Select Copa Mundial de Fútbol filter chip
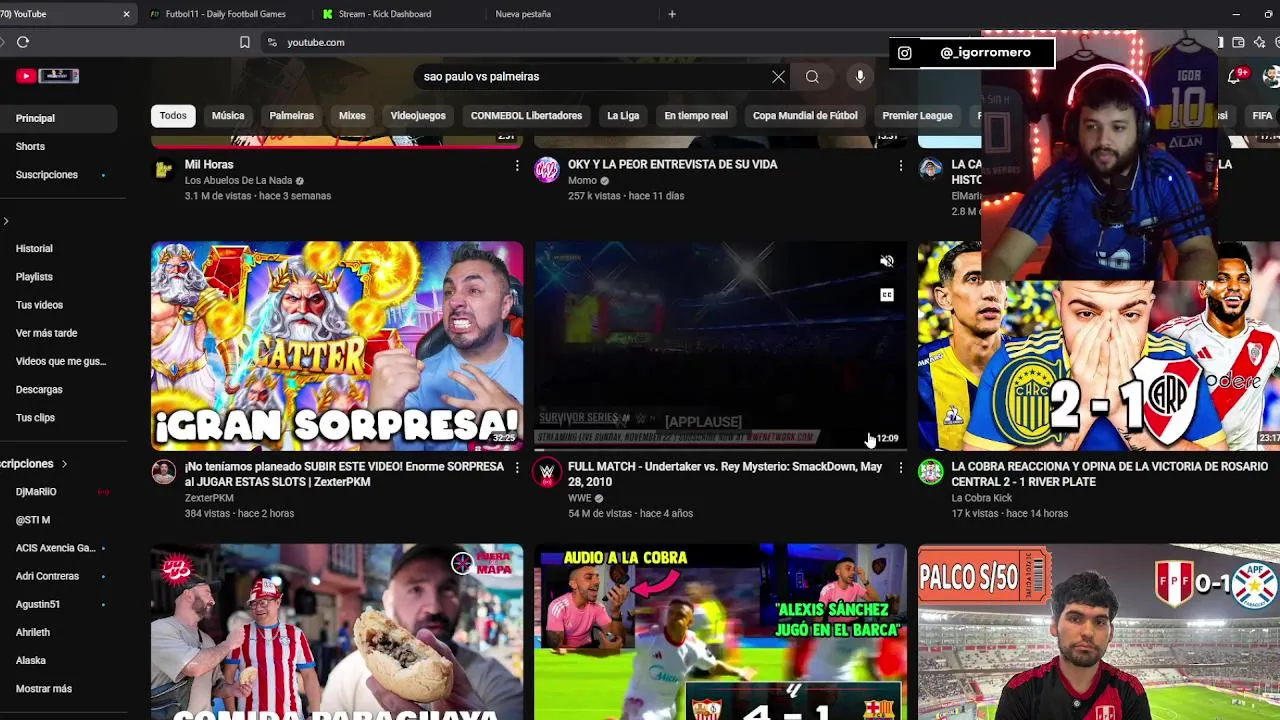This screenshot has height=720, width=1280. [805, 116]
